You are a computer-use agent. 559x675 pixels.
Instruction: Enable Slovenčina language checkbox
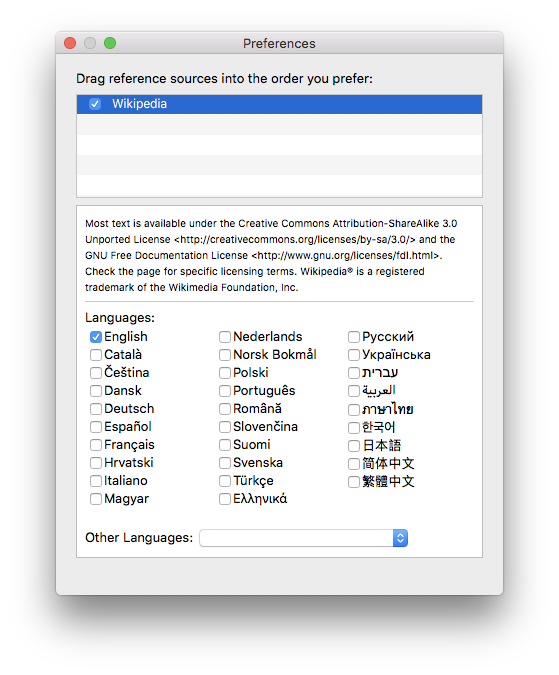tap(225, 427)
